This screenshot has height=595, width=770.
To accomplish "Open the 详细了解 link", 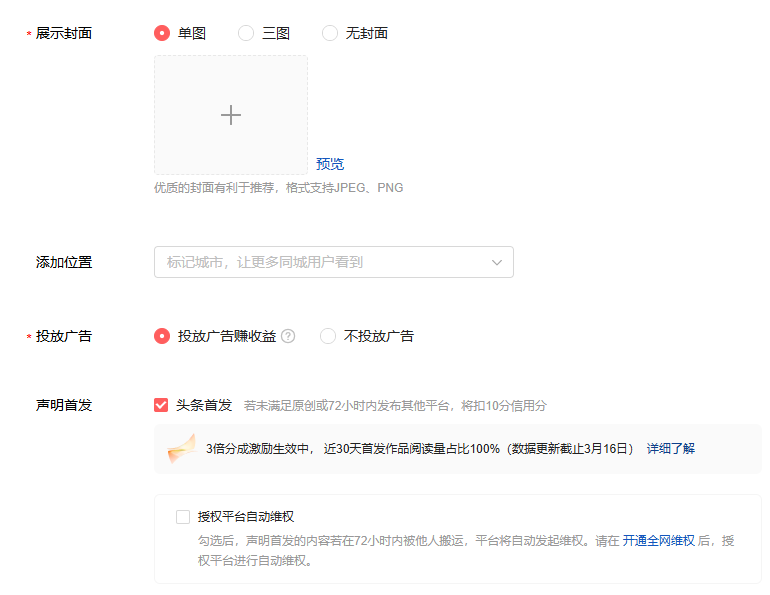I will (670, 449).
